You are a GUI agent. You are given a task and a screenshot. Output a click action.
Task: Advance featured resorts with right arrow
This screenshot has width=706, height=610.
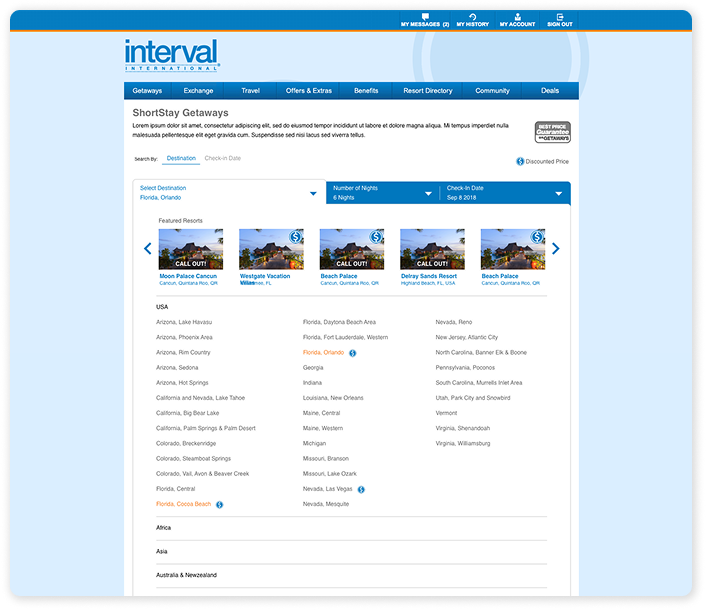(x=556, y=249)
